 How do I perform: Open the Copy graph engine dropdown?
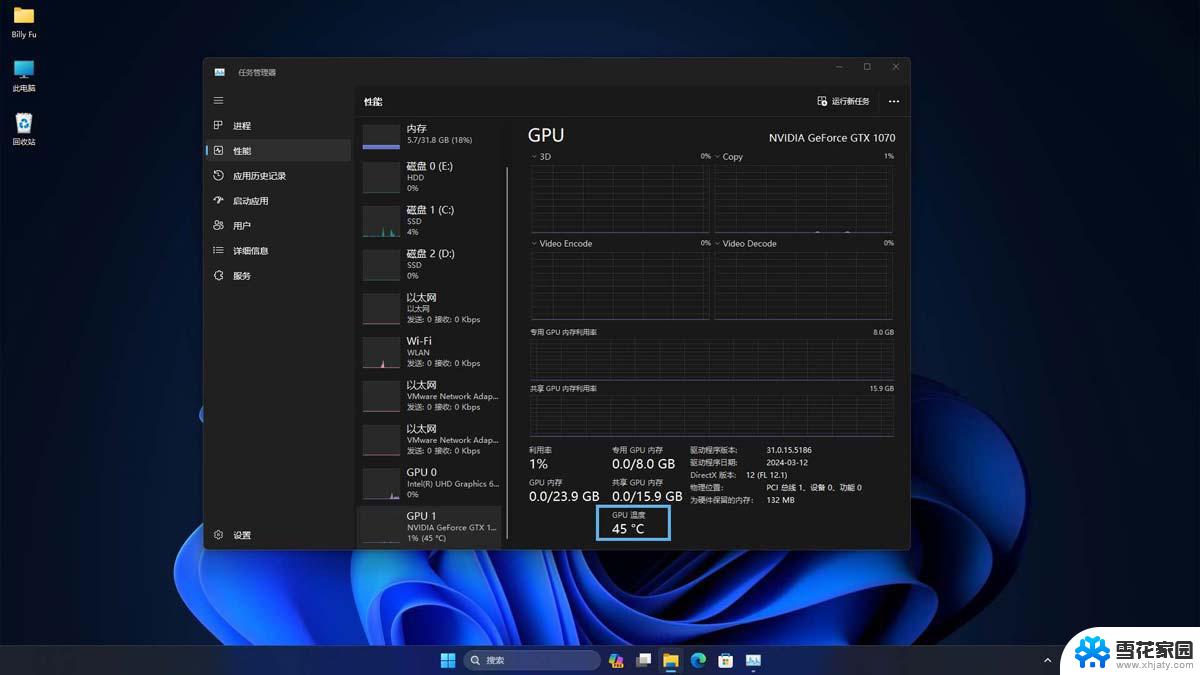pos(729,157)
